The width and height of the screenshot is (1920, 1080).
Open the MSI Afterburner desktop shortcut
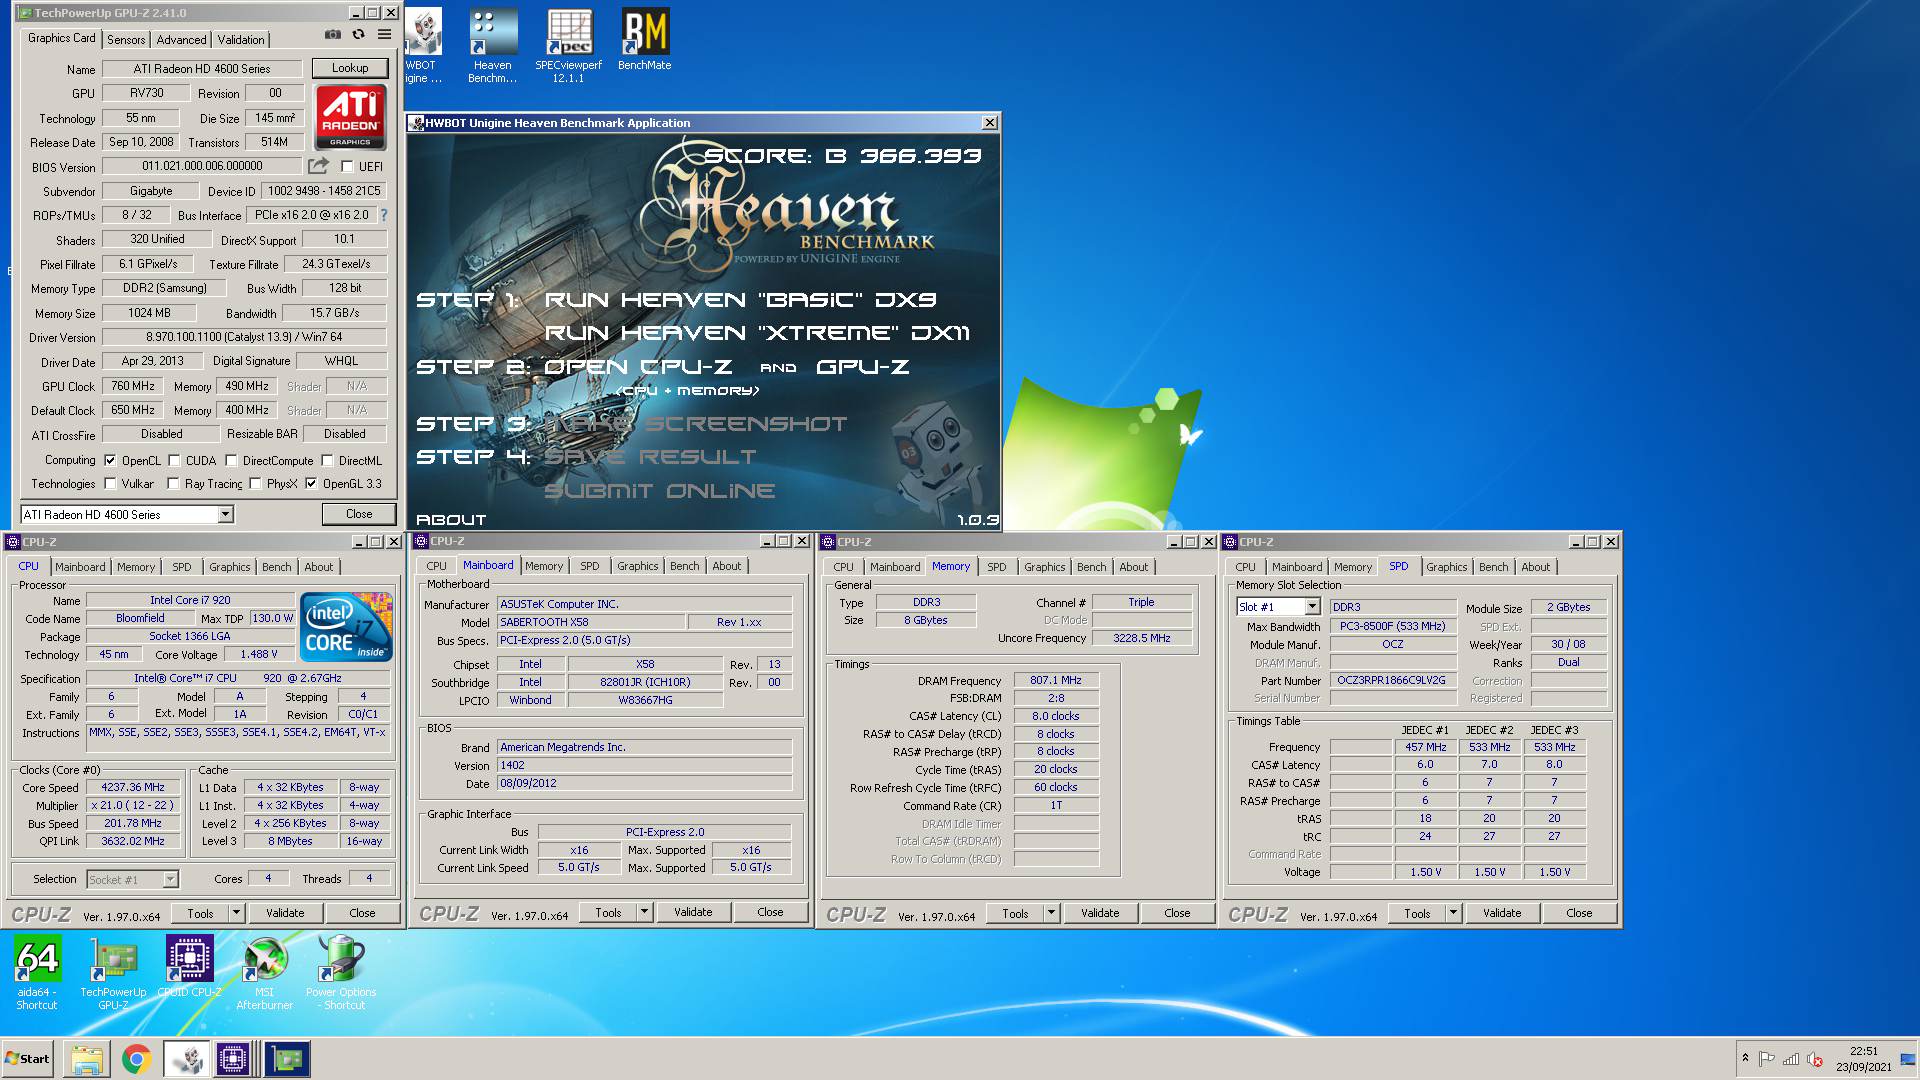point(265,972)
